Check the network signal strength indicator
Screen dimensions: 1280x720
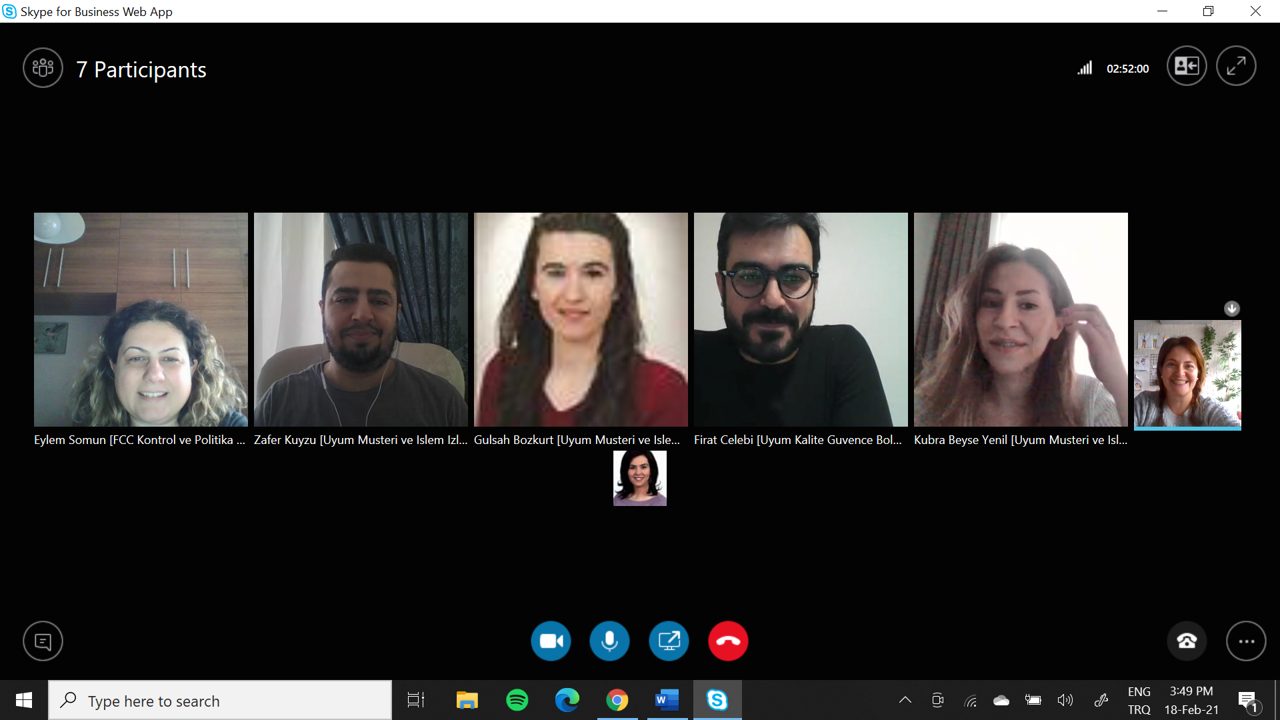(x=1085, y=68)
